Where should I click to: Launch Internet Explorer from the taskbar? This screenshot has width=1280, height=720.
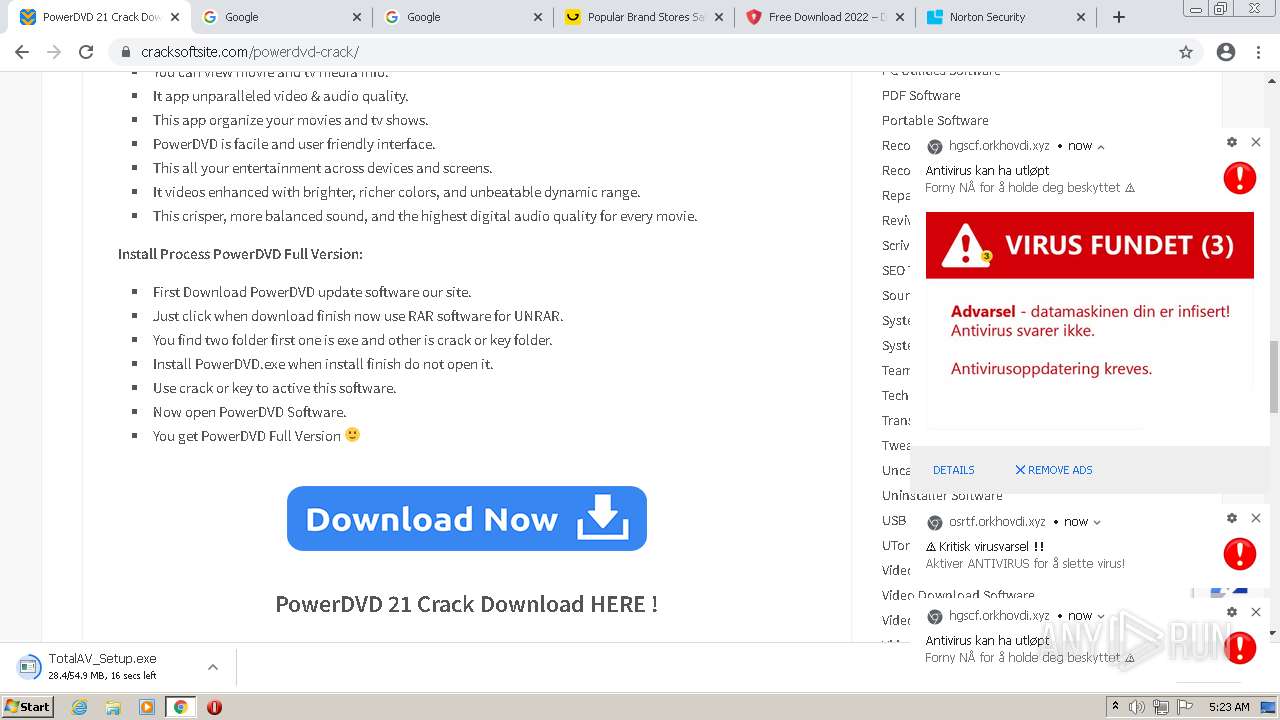(80, 707)
